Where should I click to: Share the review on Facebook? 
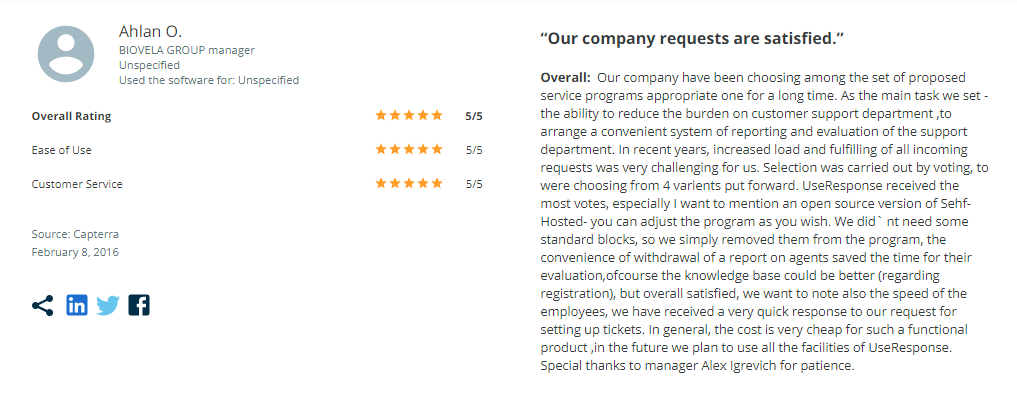(139, 305)
